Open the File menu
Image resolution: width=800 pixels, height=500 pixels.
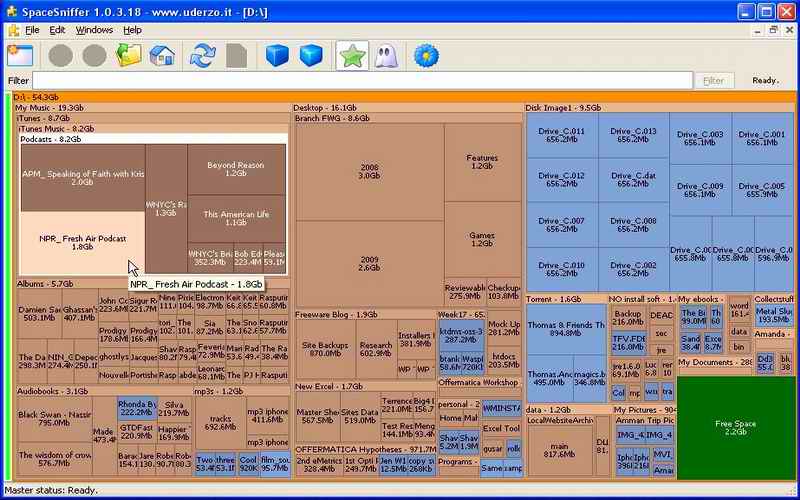tap(32, 30)
